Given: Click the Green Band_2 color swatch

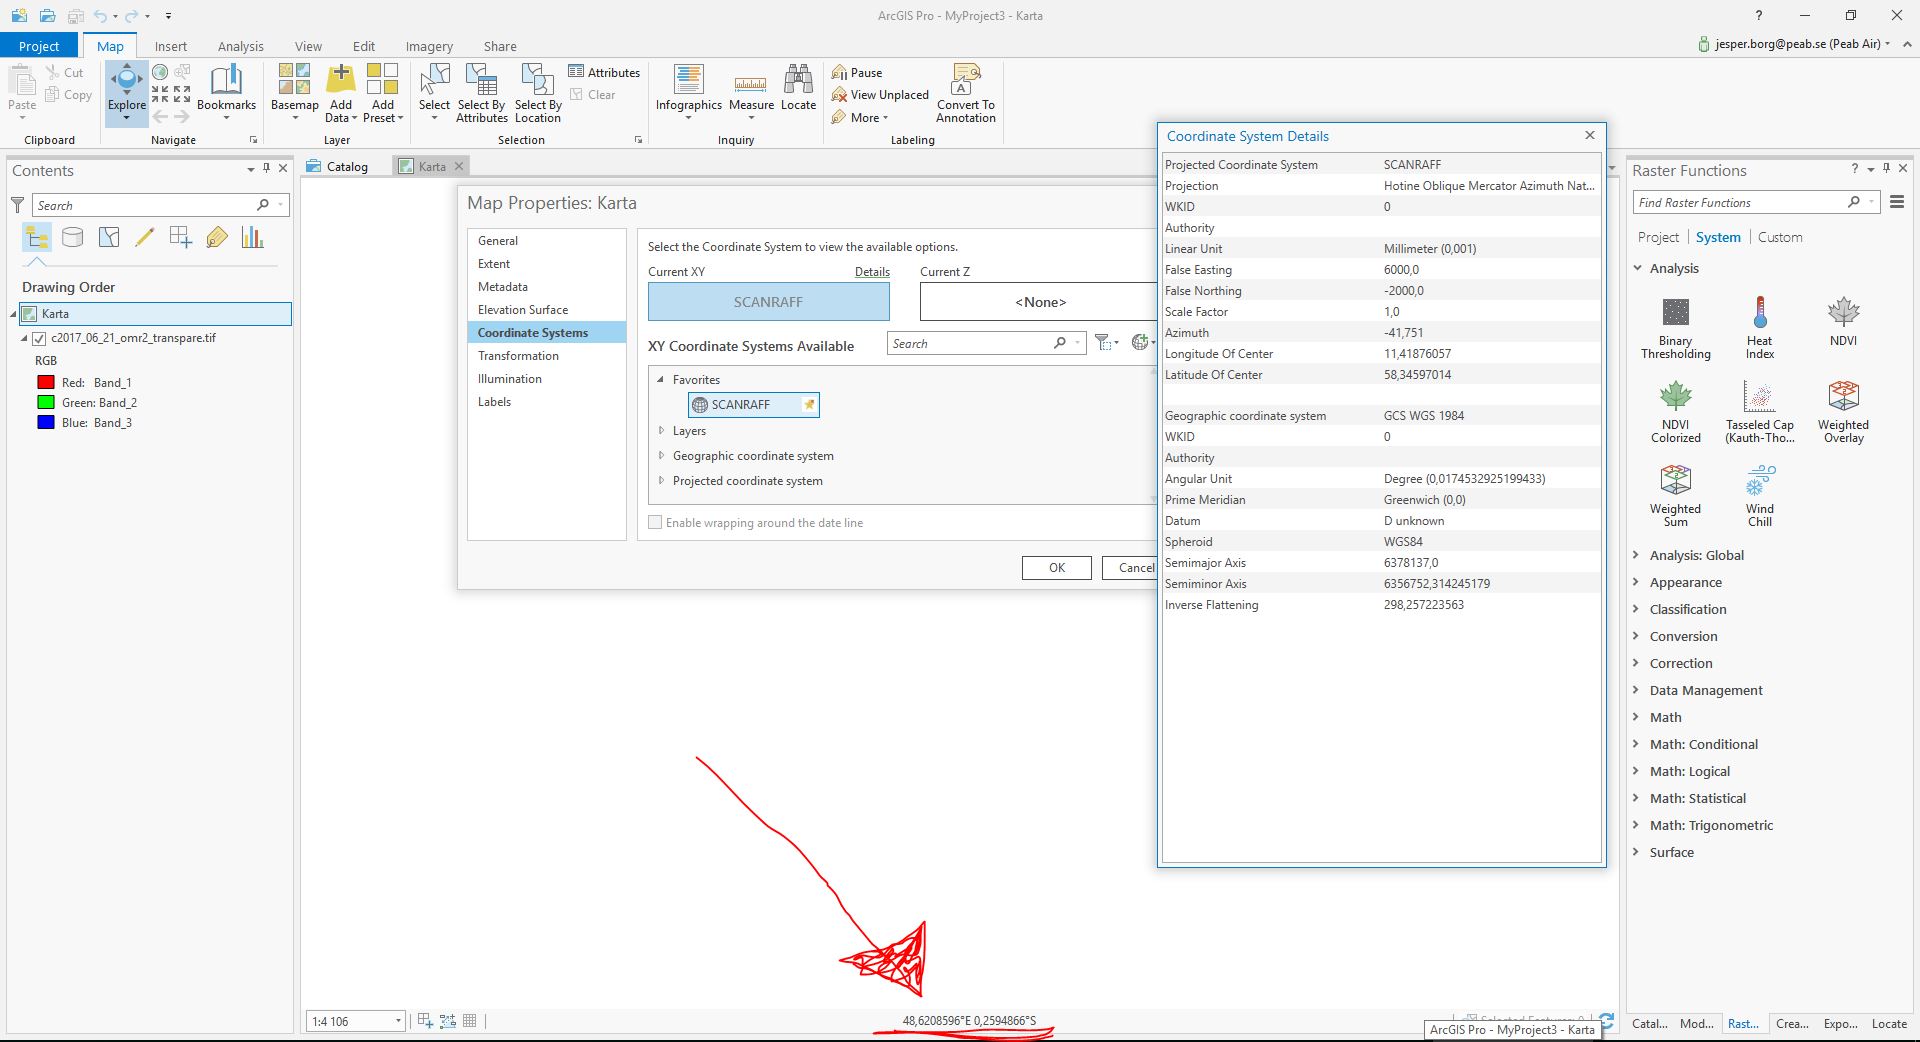Looking at the screenshot, I should [45, 402].
